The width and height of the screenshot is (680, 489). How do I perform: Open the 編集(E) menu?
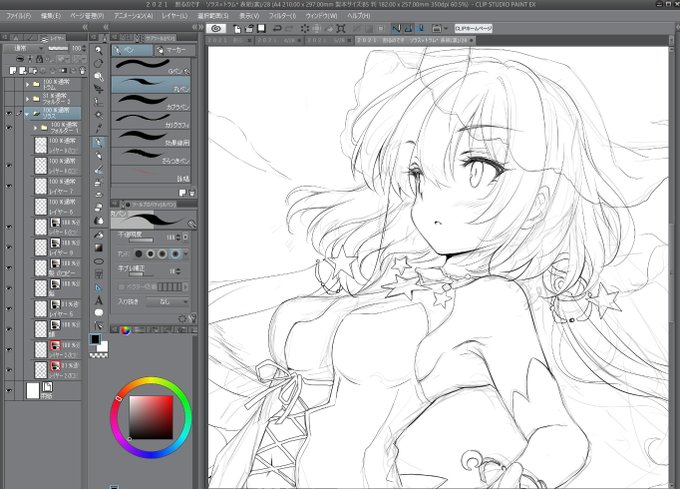51,16
